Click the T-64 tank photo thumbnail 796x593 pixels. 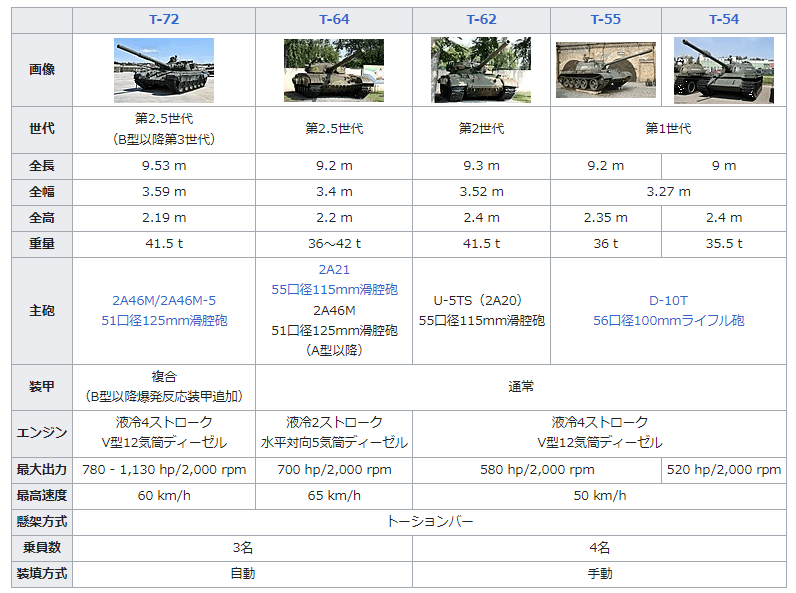tap(334, 70)
